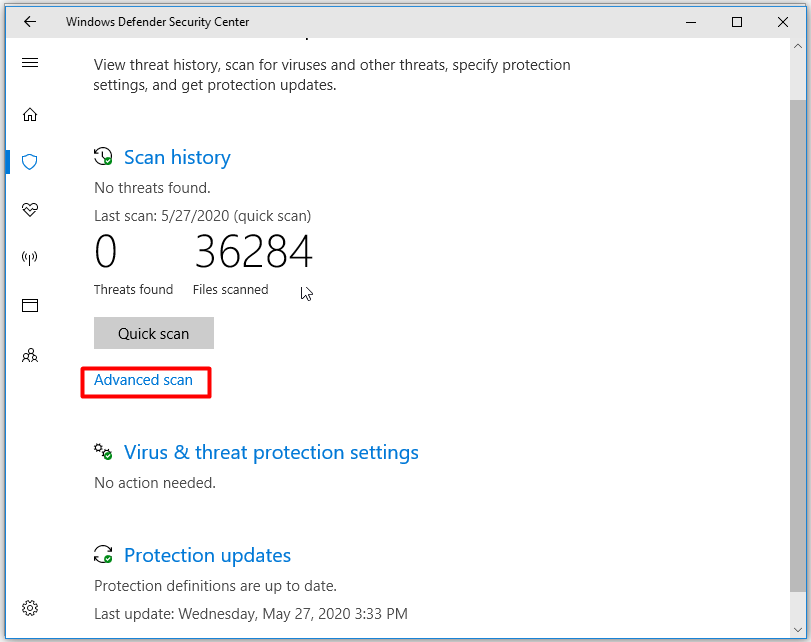Image resolution: width=811 pixels, height=642 pixels.
Task: Open Device performance & health heart icon
Action: [30, 210]
